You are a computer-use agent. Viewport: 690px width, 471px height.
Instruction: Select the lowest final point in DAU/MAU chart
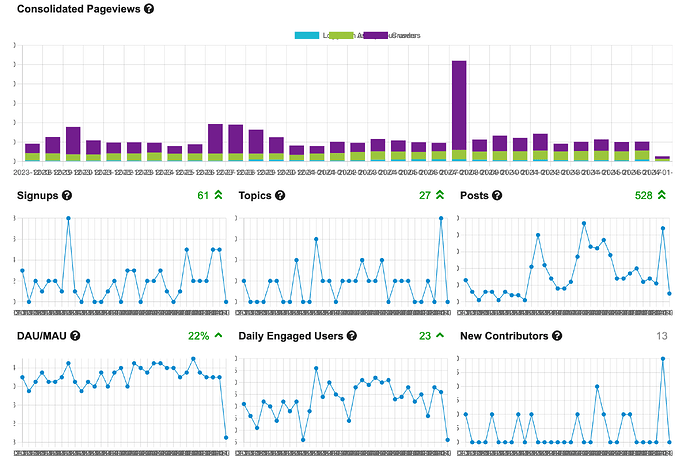pos(226,438)
